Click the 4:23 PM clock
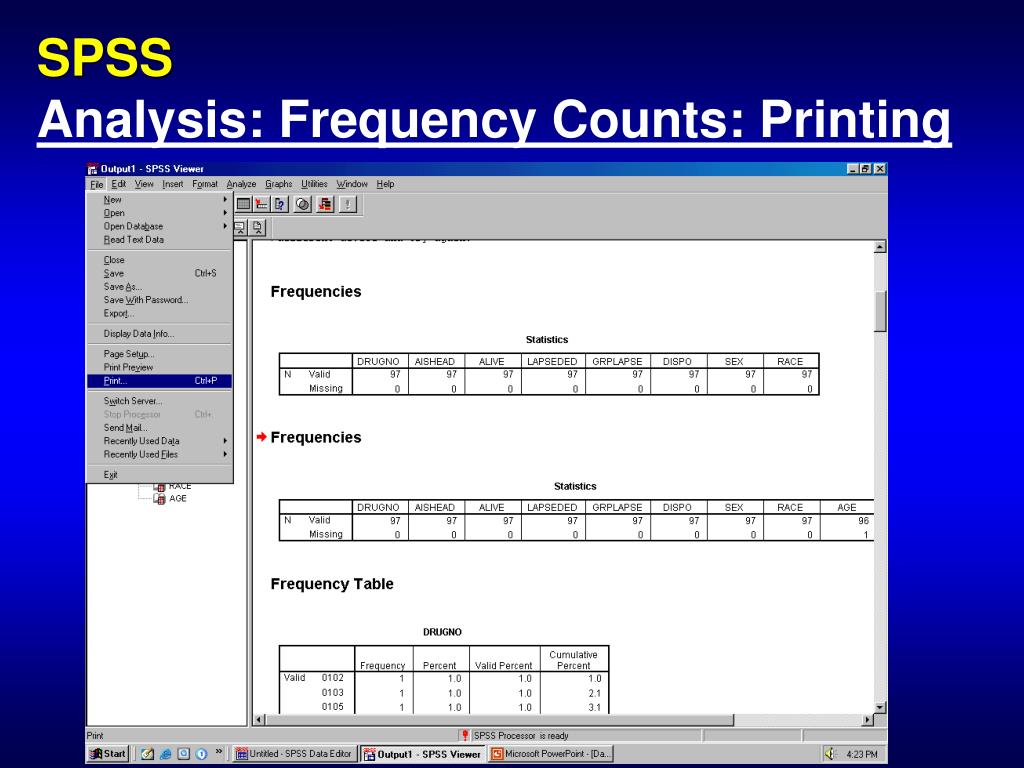 (861, 754)
